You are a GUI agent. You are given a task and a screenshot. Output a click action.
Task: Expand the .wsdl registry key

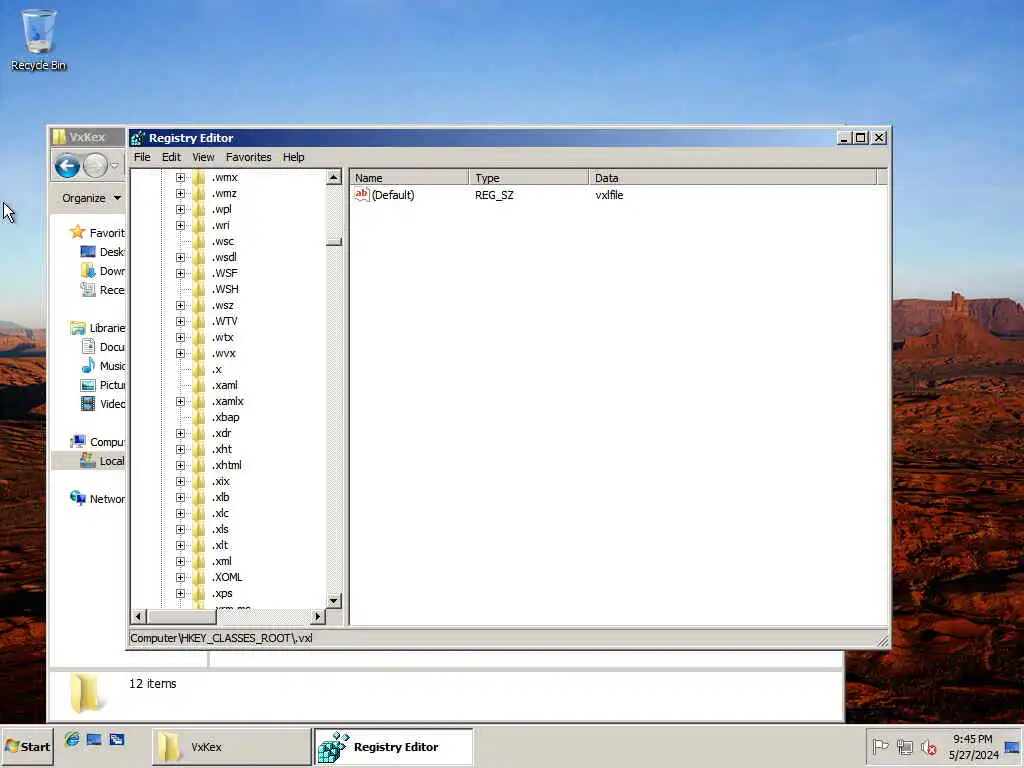(180, 257)
